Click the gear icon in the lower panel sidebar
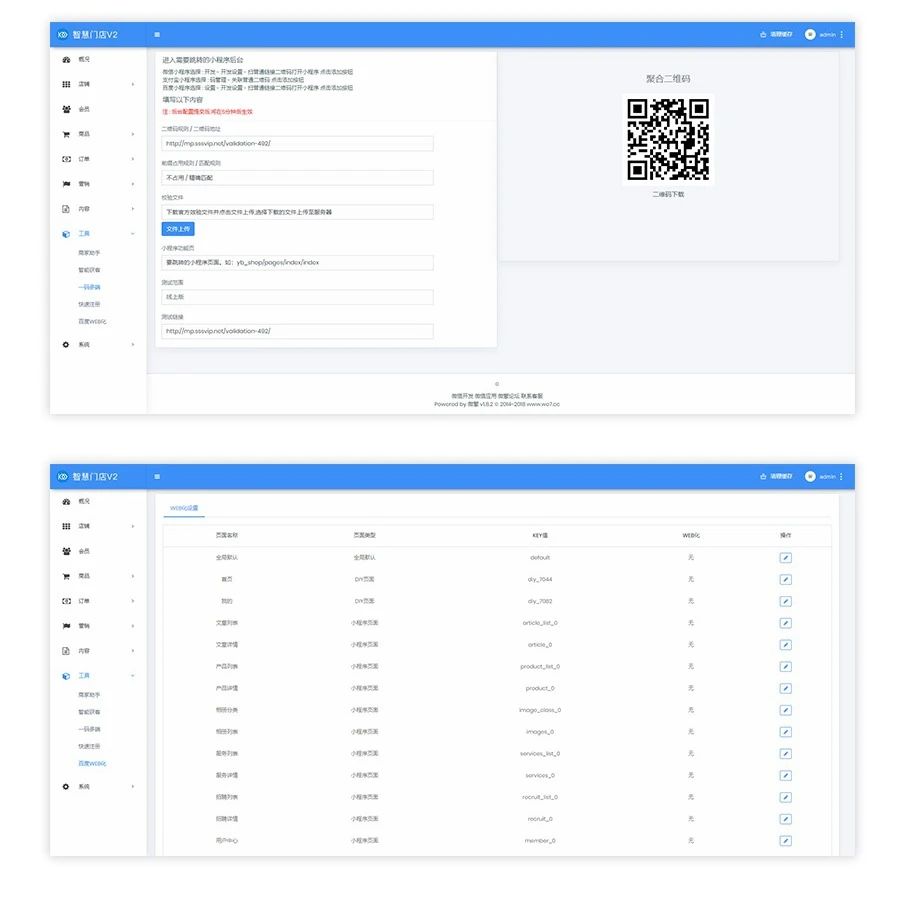This screenshot has height=907, width=905. tap(66, 787)
